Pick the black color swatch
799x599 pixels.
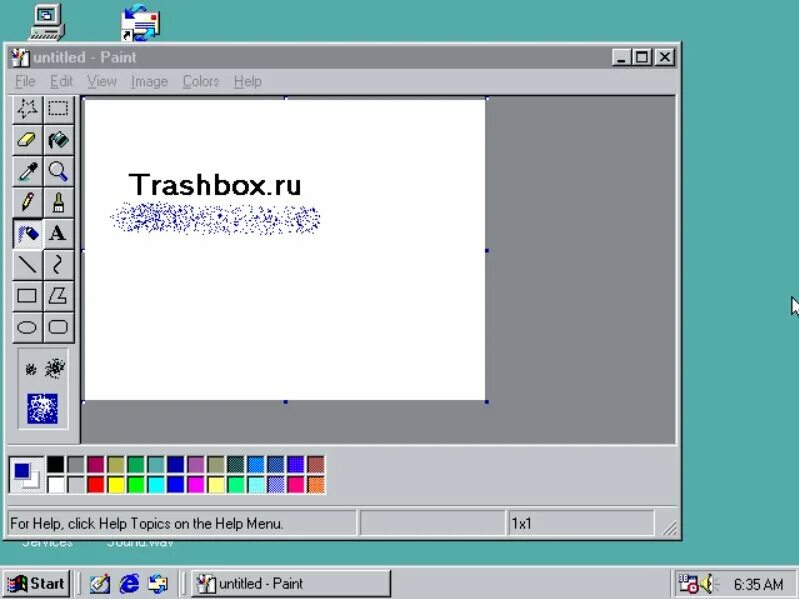point(56,465)
